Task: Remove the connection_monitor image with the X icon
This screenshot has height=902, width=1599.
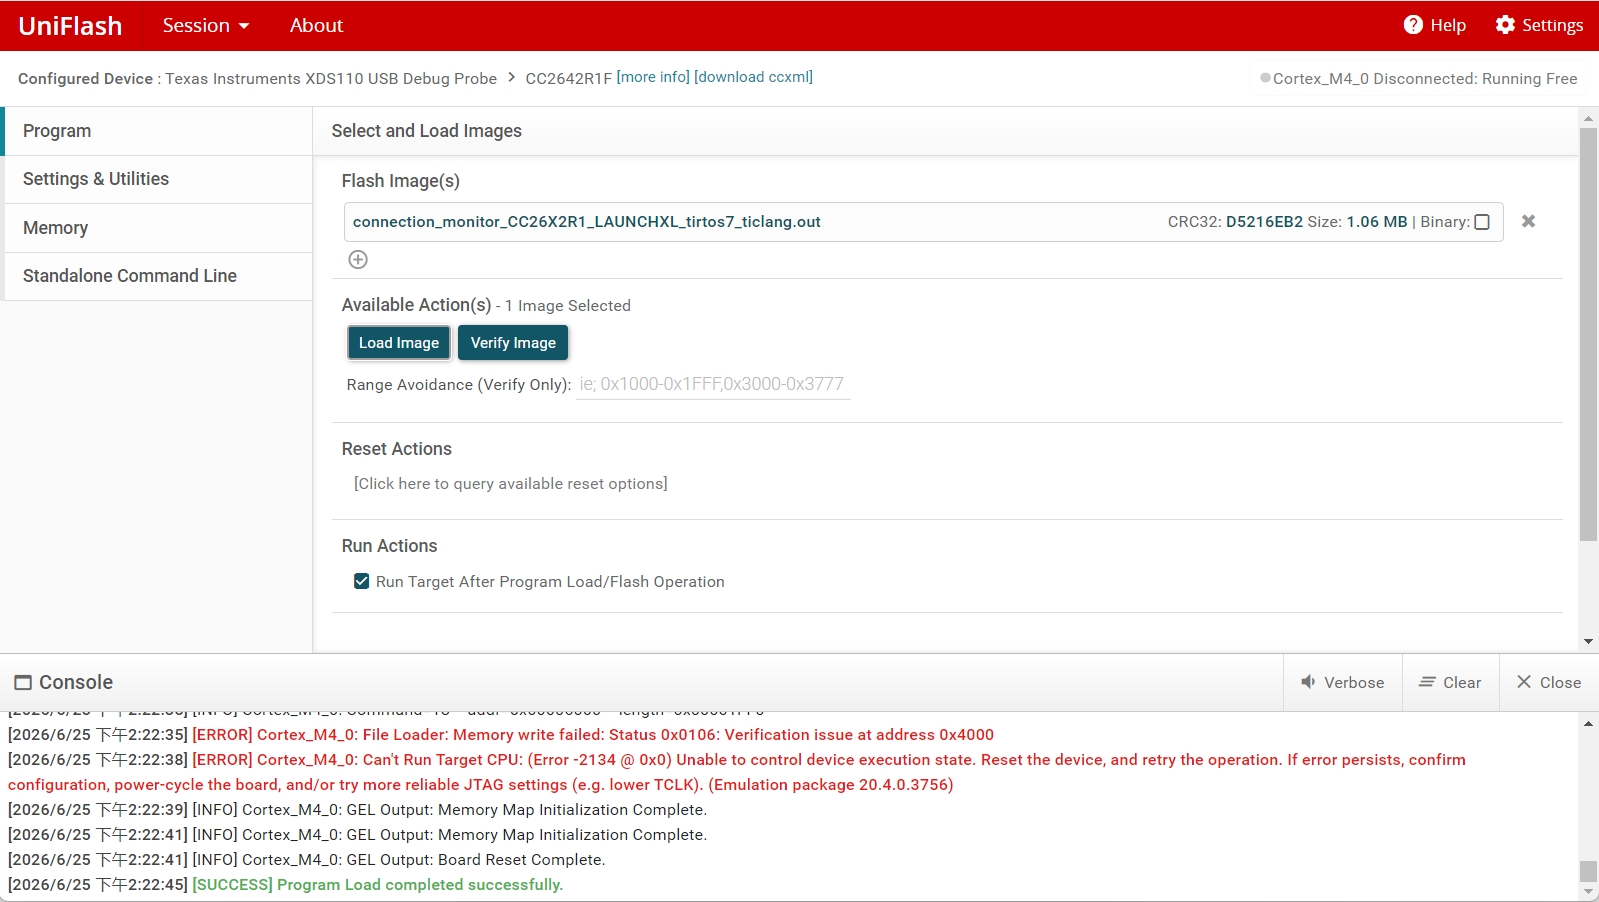Action: coord(1528,221)
